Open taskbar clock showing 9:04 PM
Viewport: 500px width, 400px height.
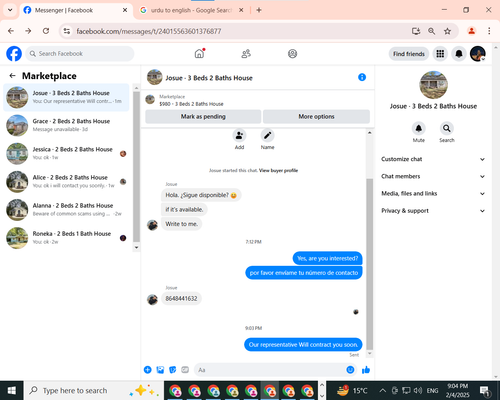click(457, 390)
